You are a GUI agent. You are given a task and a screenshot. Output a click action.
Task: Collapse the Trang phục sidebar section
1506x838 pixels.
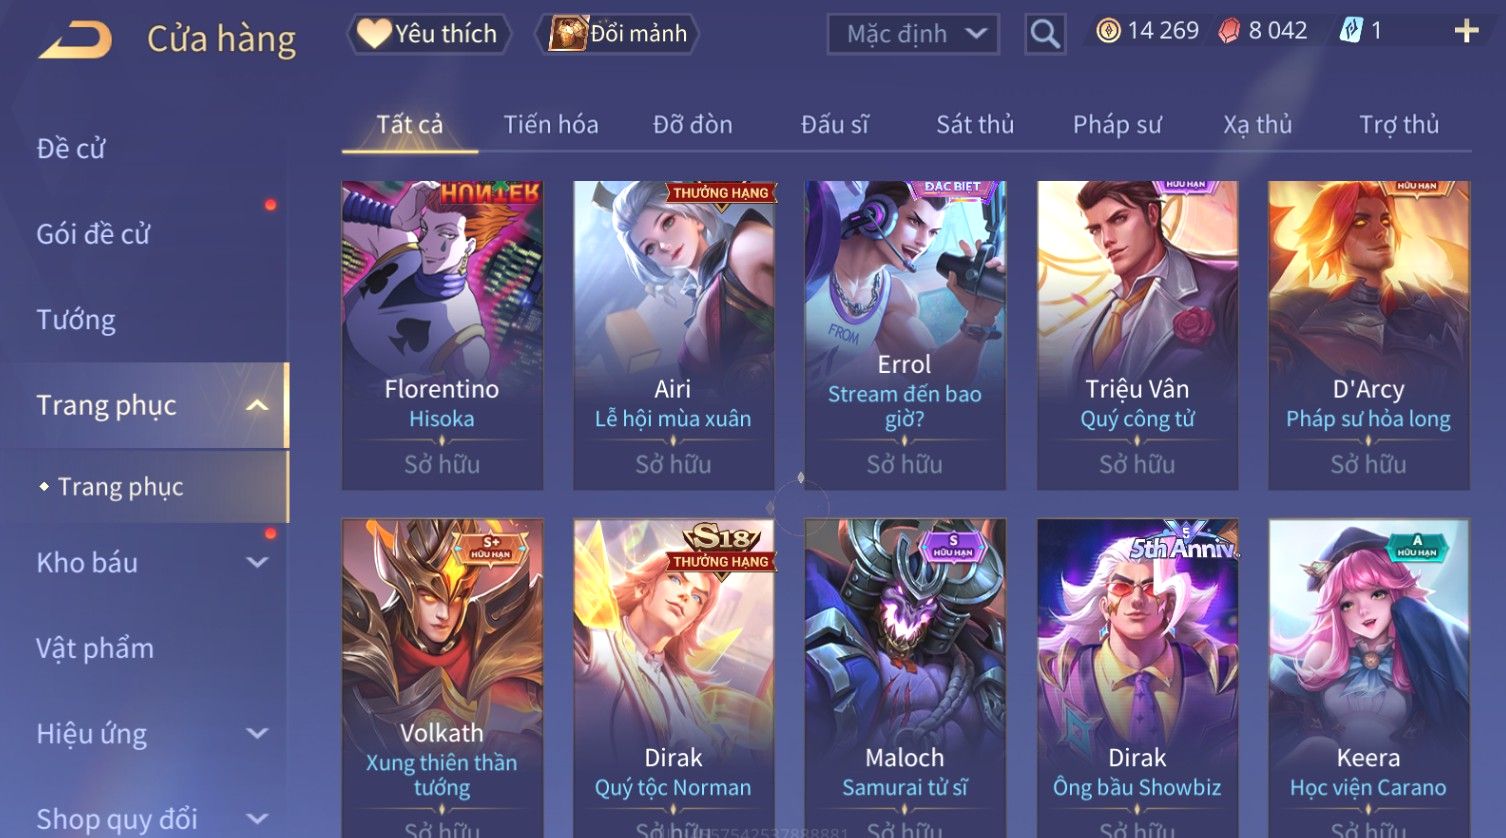click(257, 405)
